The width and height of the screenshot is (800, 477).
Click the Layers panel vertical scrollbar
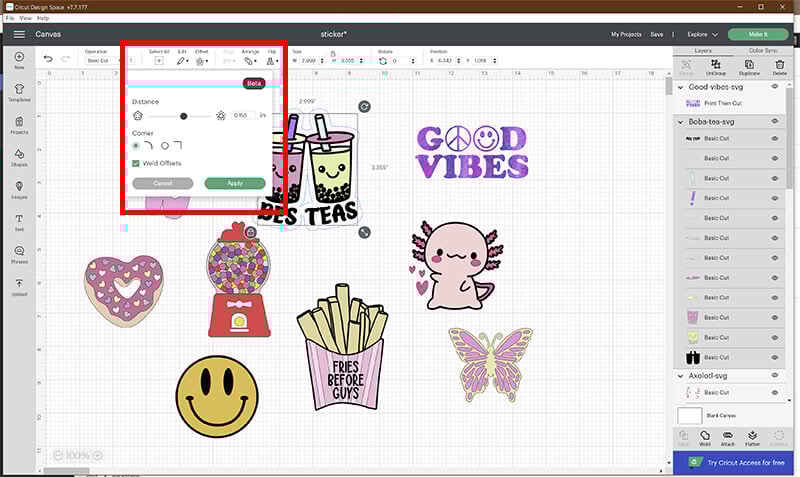tap(789, 138)
